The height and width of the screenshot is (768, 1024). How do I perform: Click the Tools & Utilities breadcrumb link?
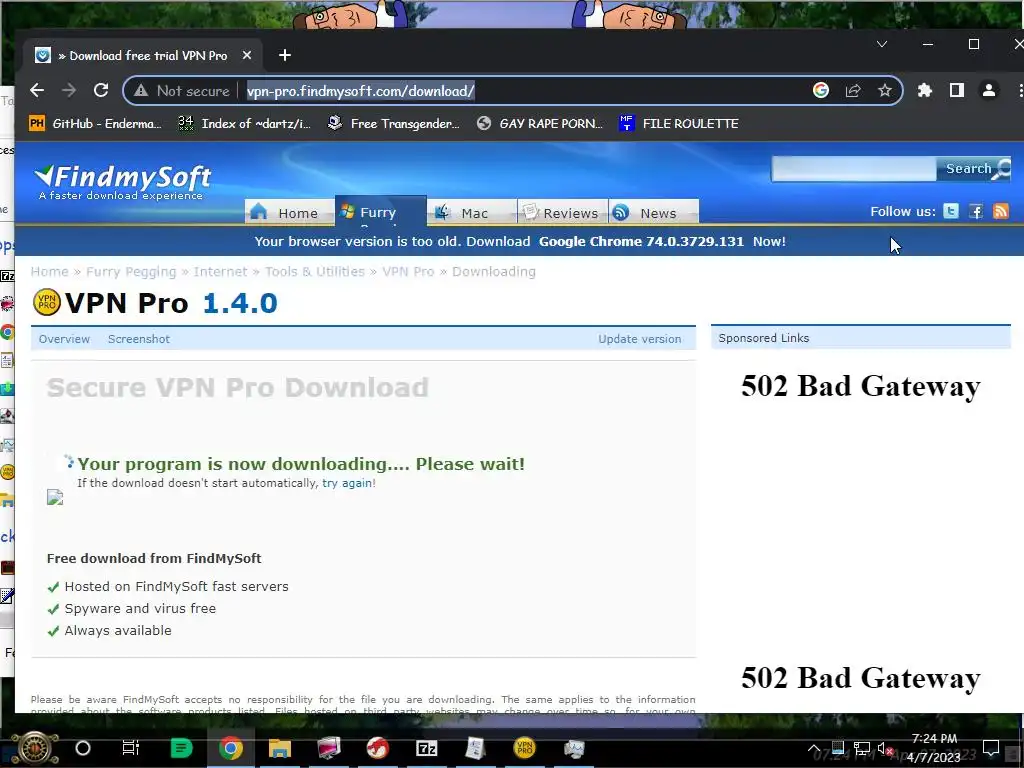(315, 272)
